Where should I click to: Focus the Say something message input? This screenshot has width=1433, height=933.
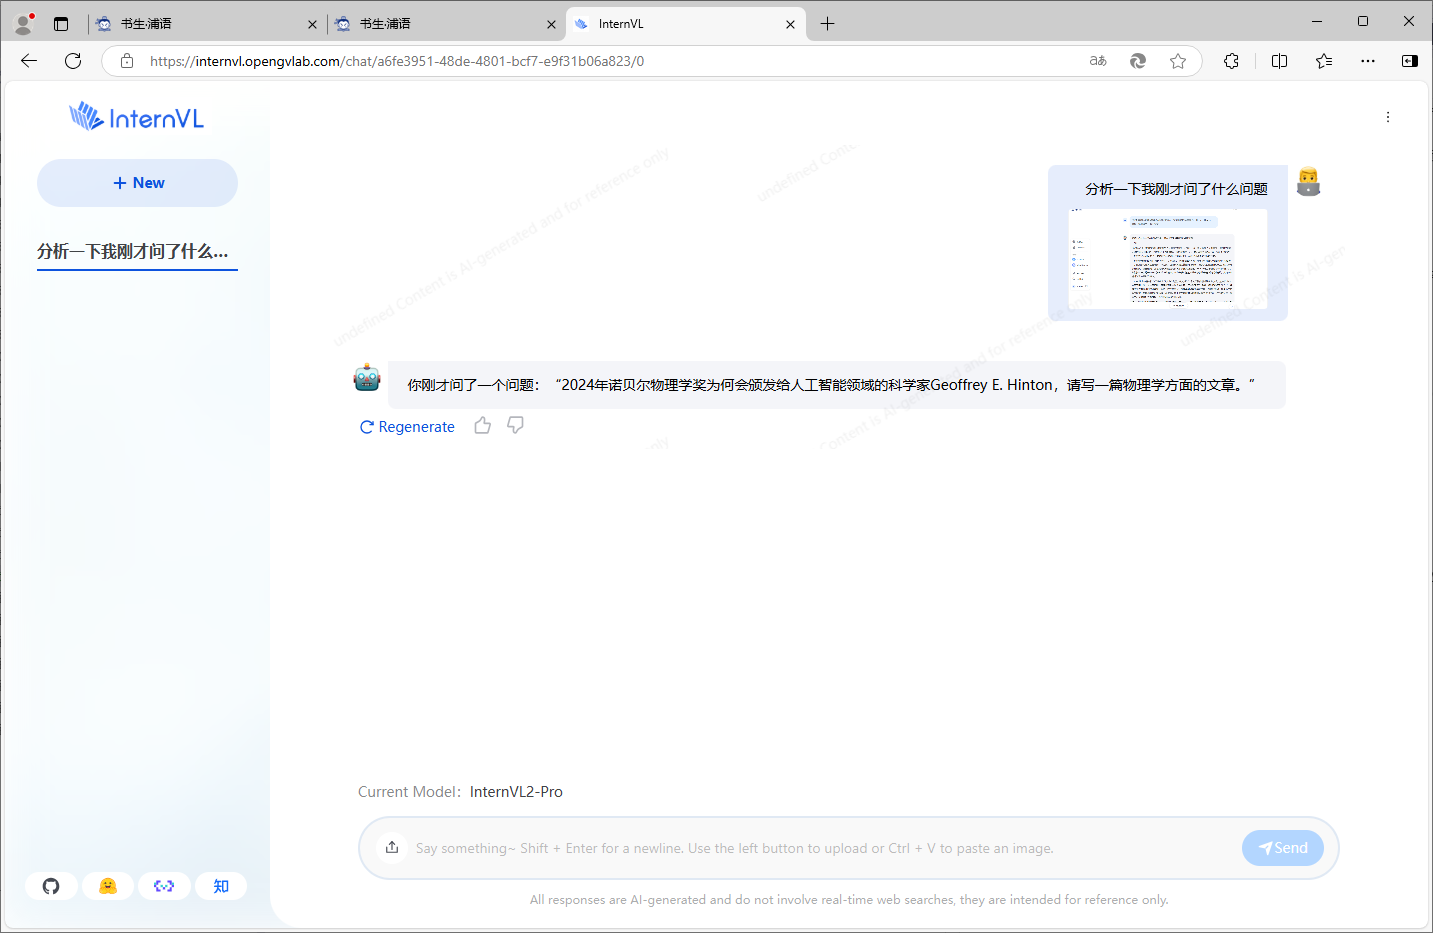822,848
